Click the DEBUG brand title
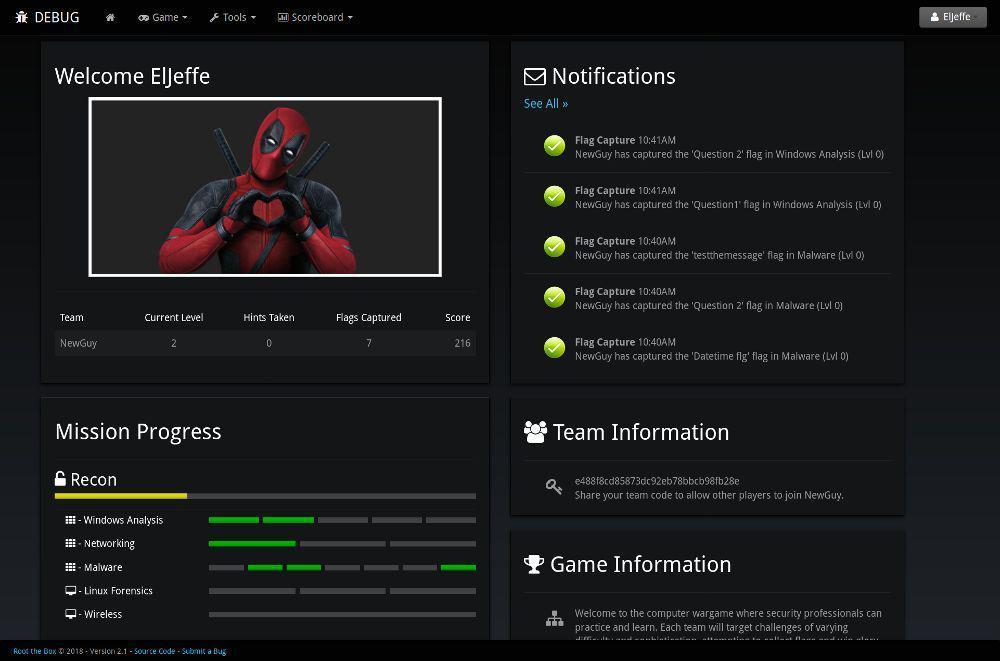Image resolution: width=1000 pixels, height=661 pixels. click(57, 17)
